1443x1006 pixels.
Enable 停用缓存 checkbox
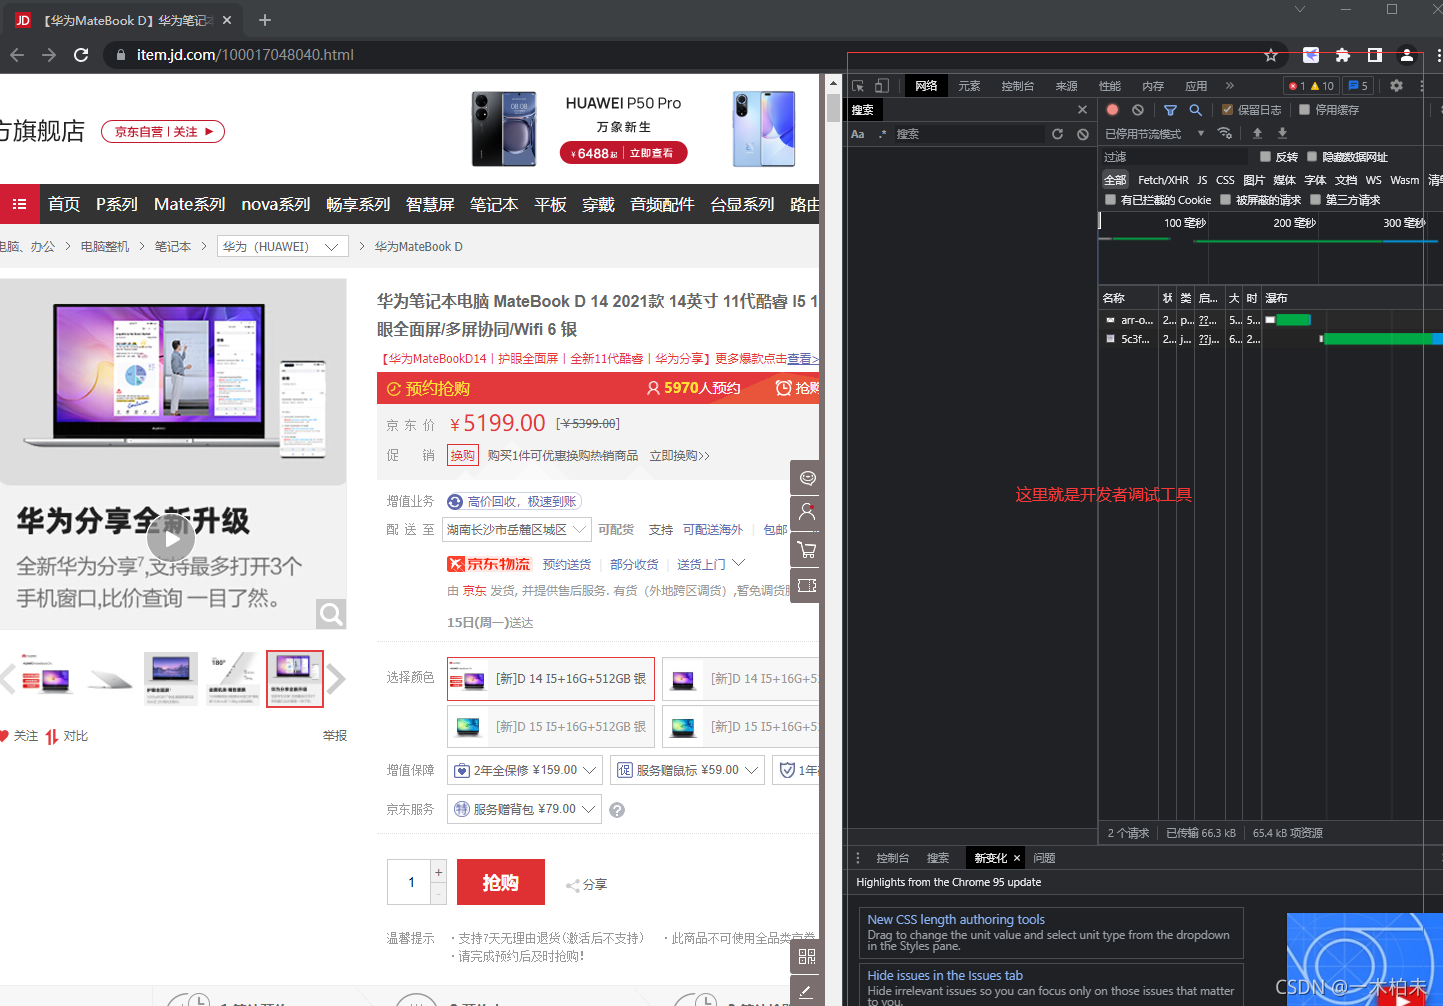click(1304, 110)
